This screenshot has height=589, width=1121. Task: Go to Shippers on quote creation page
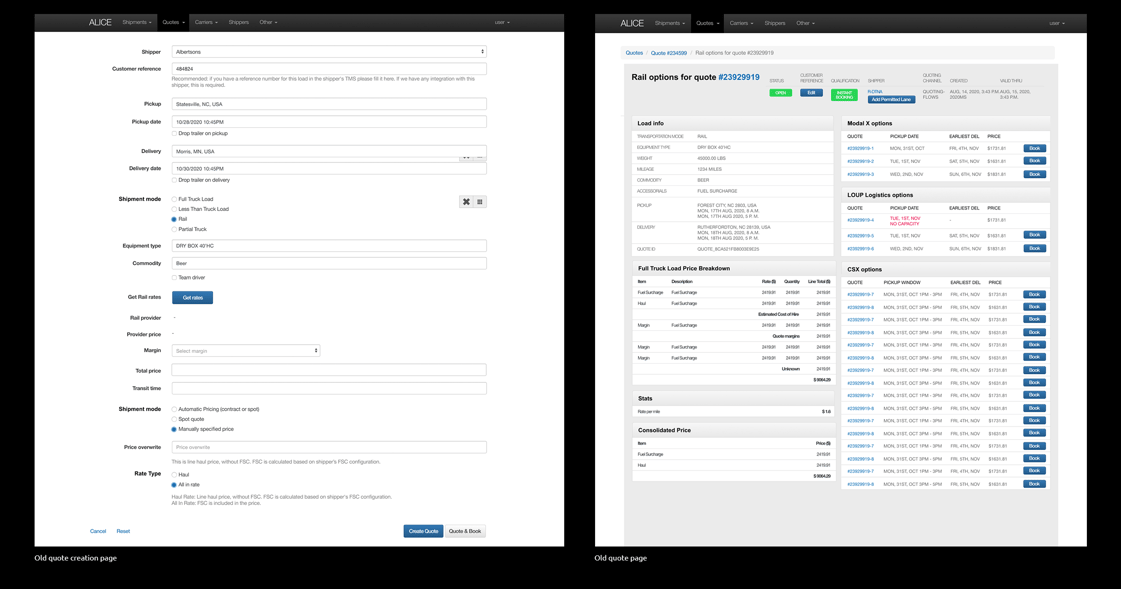[239, 22]
